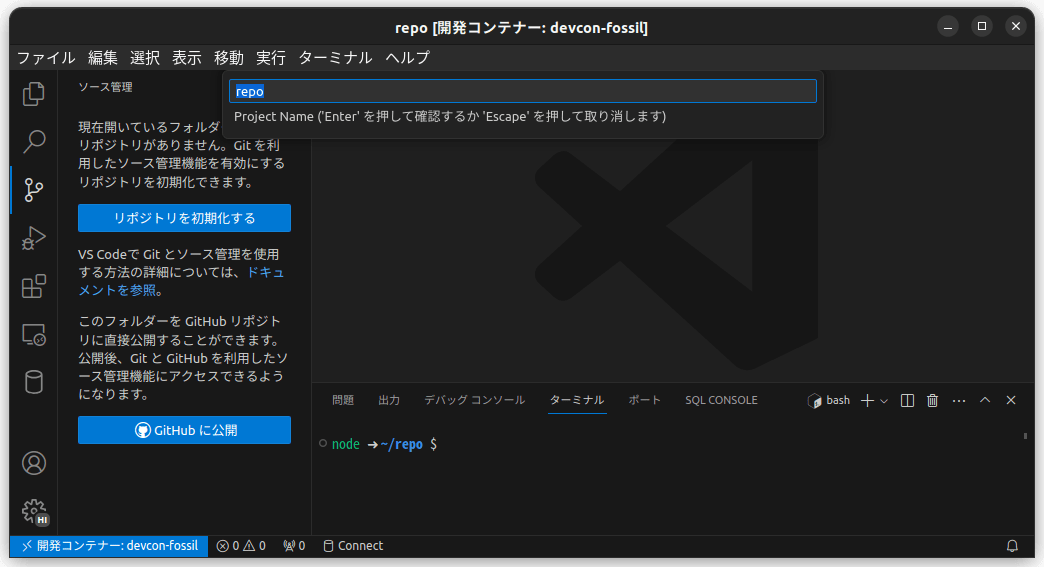Click the terminal scrollbar handle
This screenshot has width=1044, height=567.
point(1025,436)
